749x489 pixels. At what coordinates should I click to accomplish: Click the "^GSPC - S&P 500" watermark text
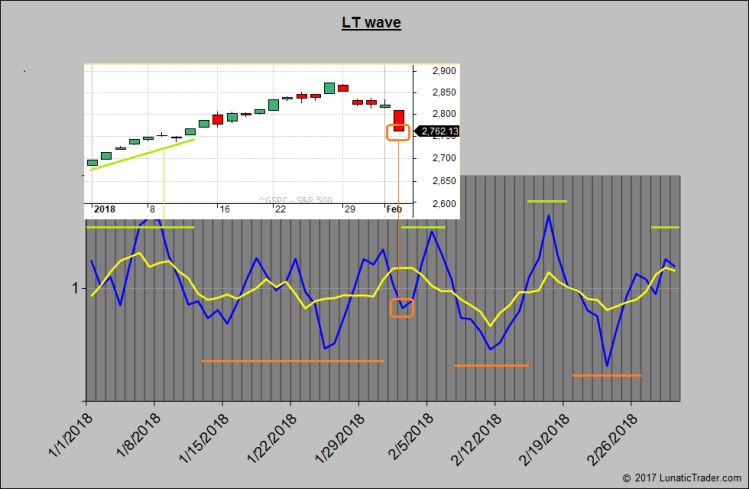[x=295, y=199]
